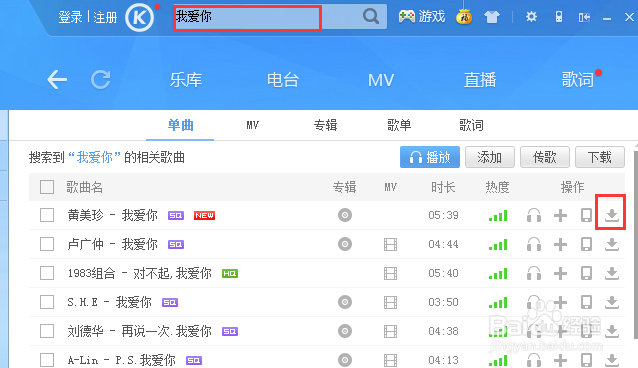Refresh the page with the circular arrow
Viewport: 638px width, 368px height.
(x=101, y=79)
